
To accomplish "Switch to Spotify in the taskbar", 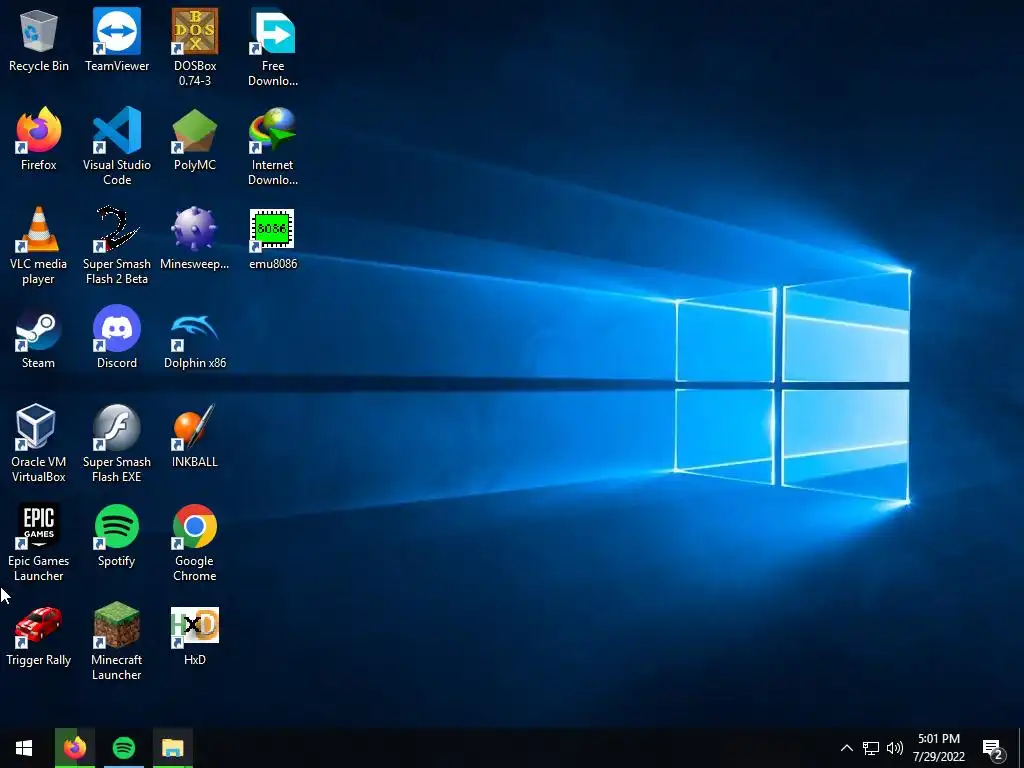I will [124, 748].
